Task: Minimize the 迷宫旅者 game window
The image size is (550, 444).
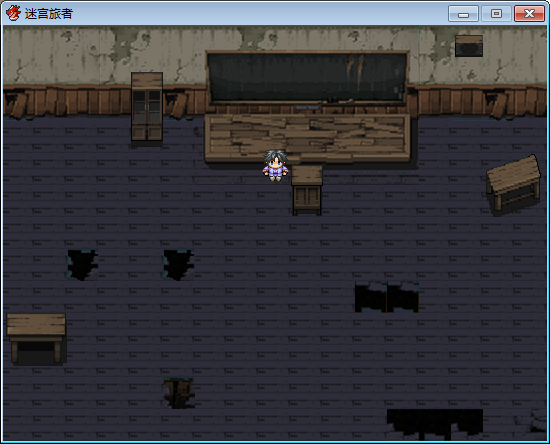Action: tap(463, 14)
